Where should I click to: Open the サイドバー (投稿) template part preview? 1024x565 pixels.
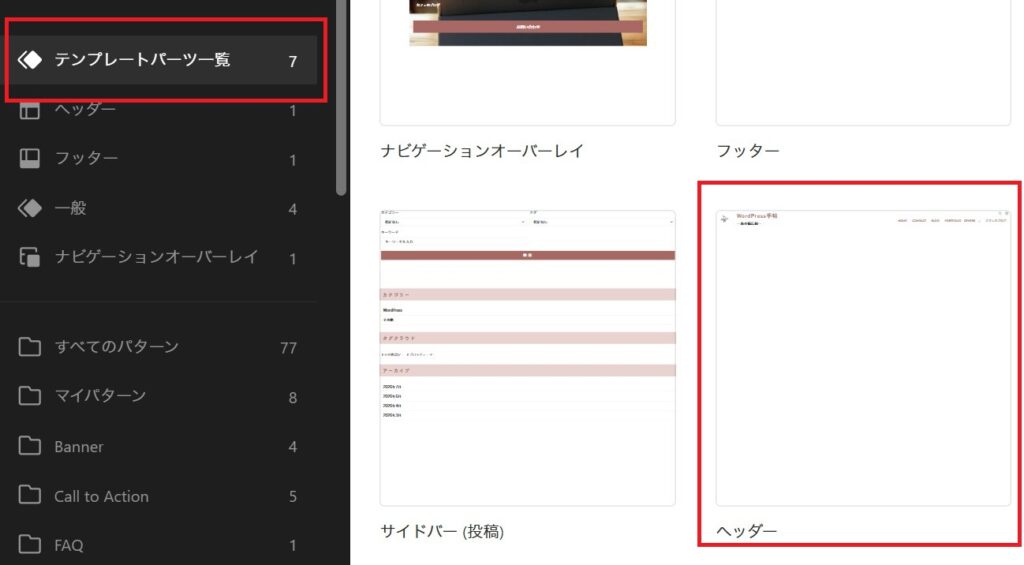528,358
